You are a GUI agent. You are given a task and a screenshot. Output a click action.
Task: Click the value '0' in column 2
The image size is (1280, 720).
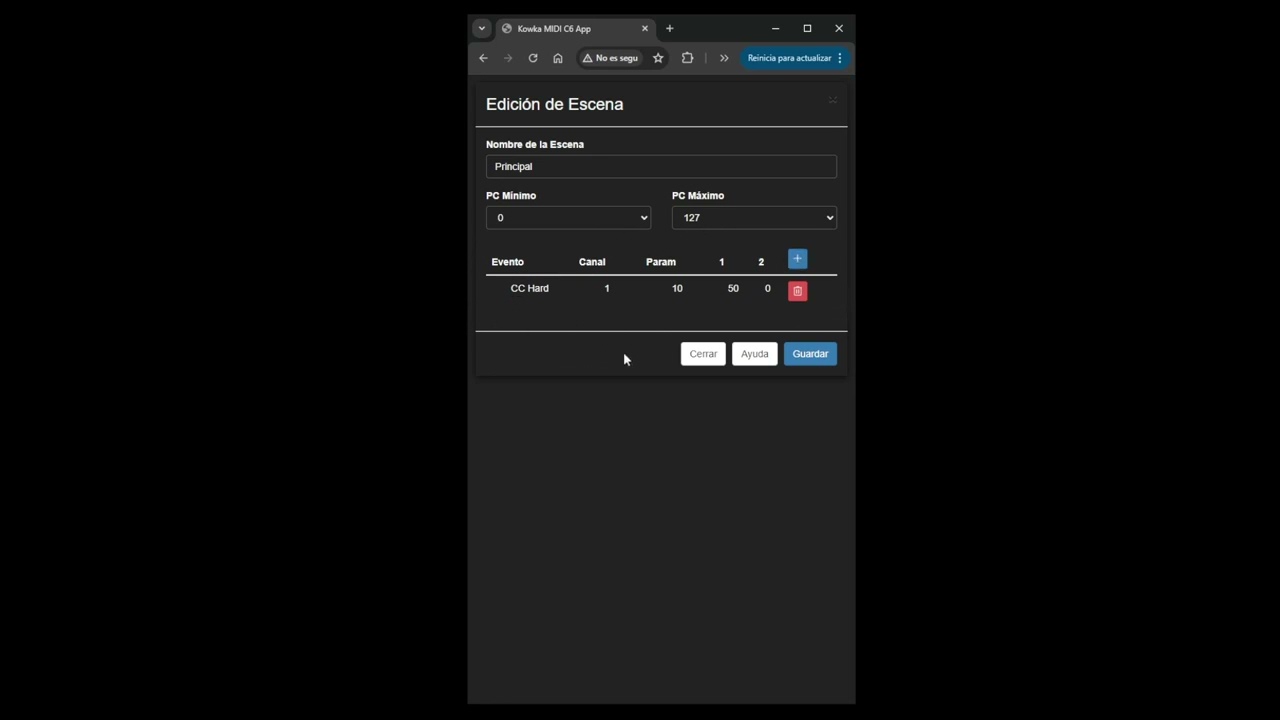(x=768, y=288)
